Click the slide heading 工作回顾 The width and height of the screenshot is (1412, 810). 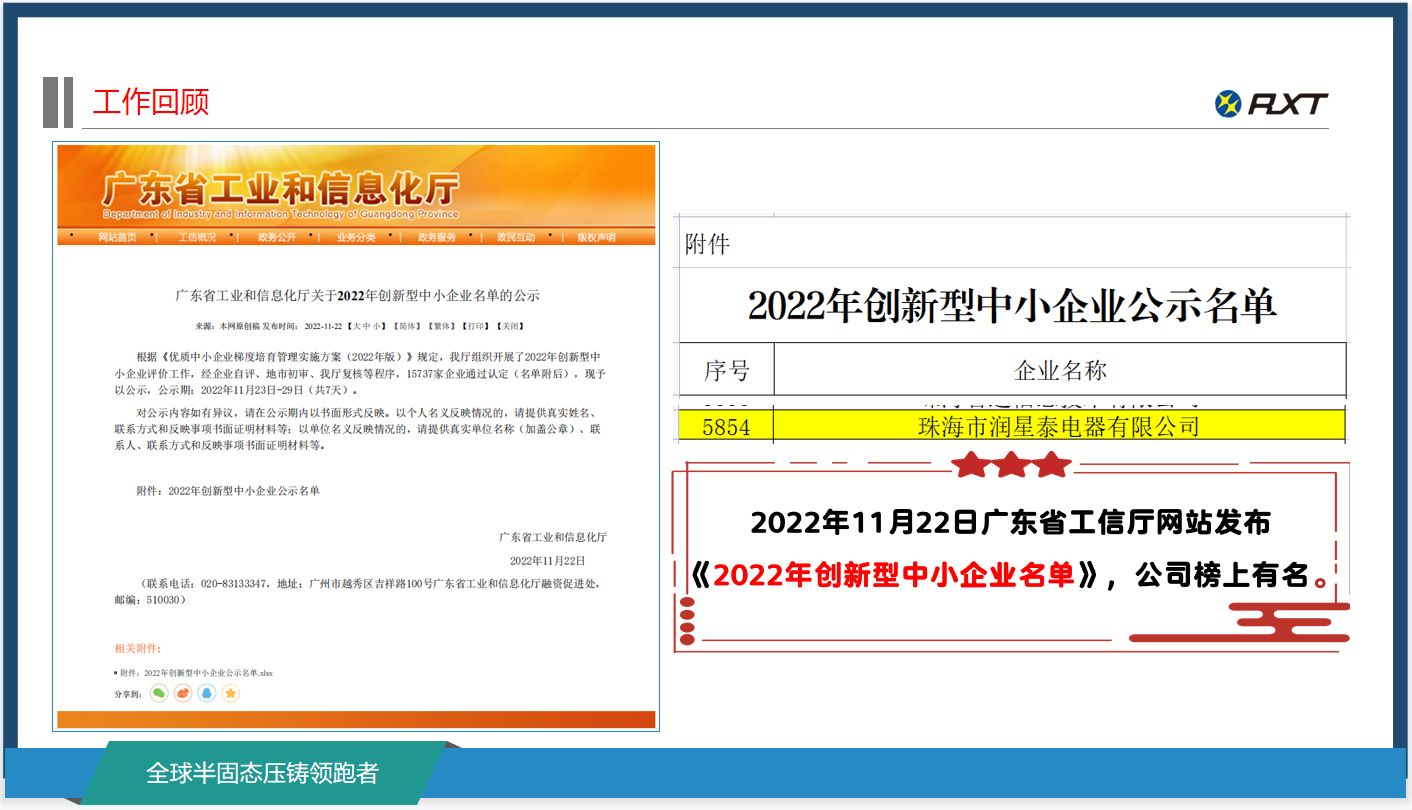(x=151, y=102)
